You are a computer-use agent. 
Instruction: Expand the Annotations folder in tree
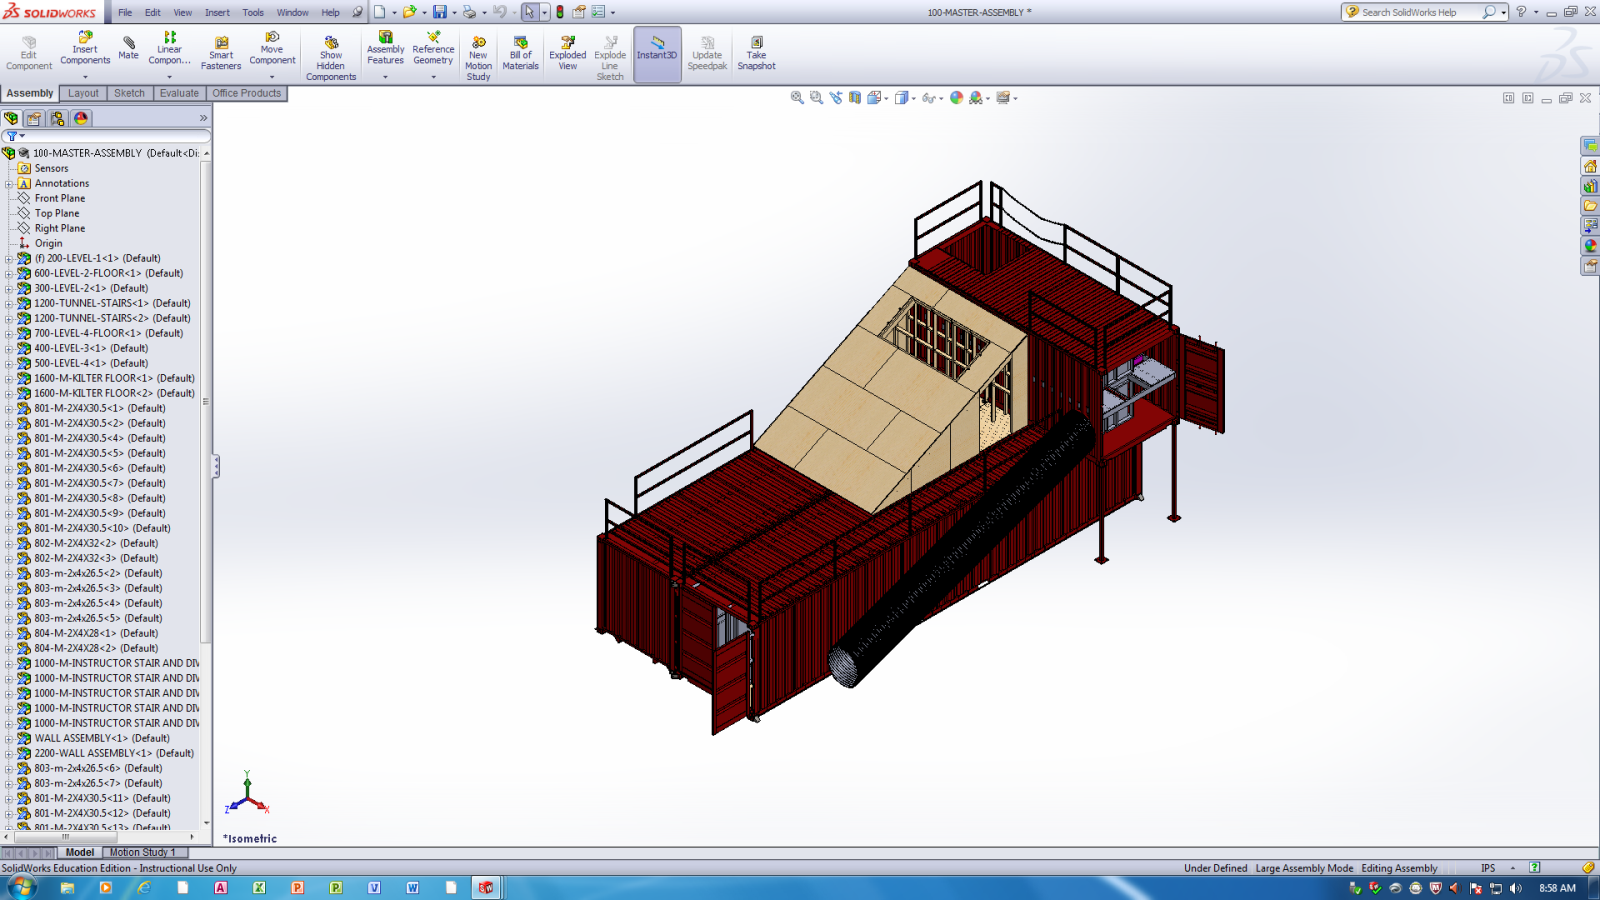tap(9, 183)
